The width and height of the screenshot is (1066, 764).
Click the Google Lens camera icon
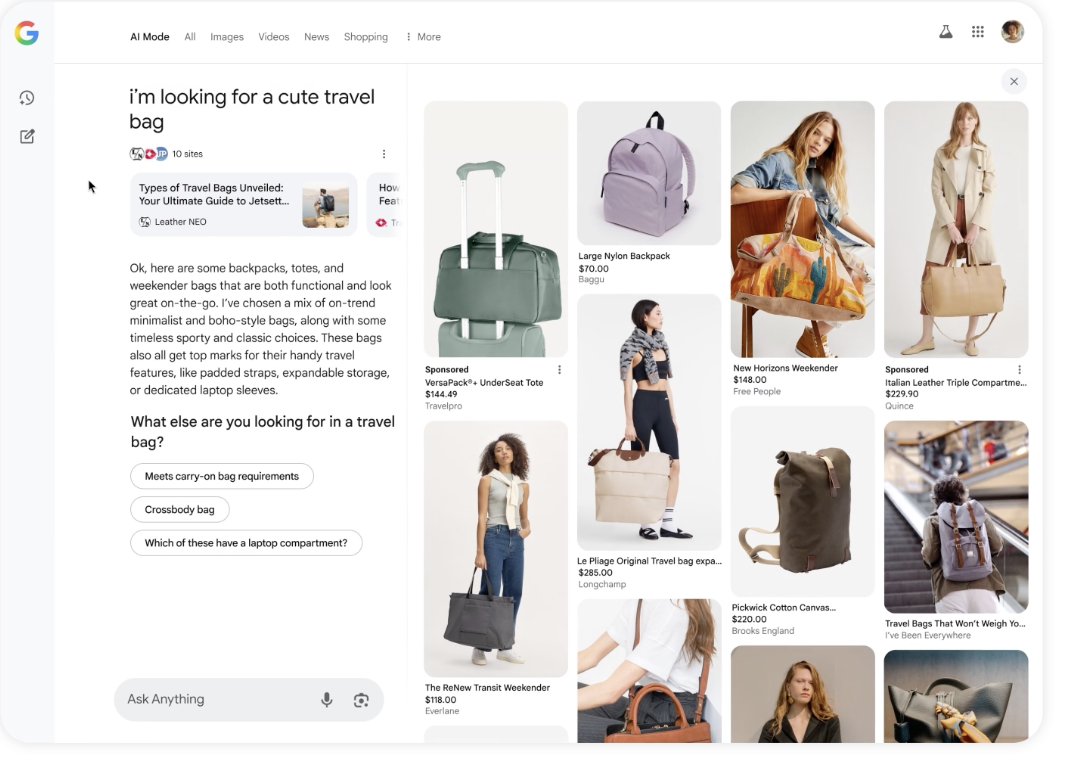(x=361, y=700)
